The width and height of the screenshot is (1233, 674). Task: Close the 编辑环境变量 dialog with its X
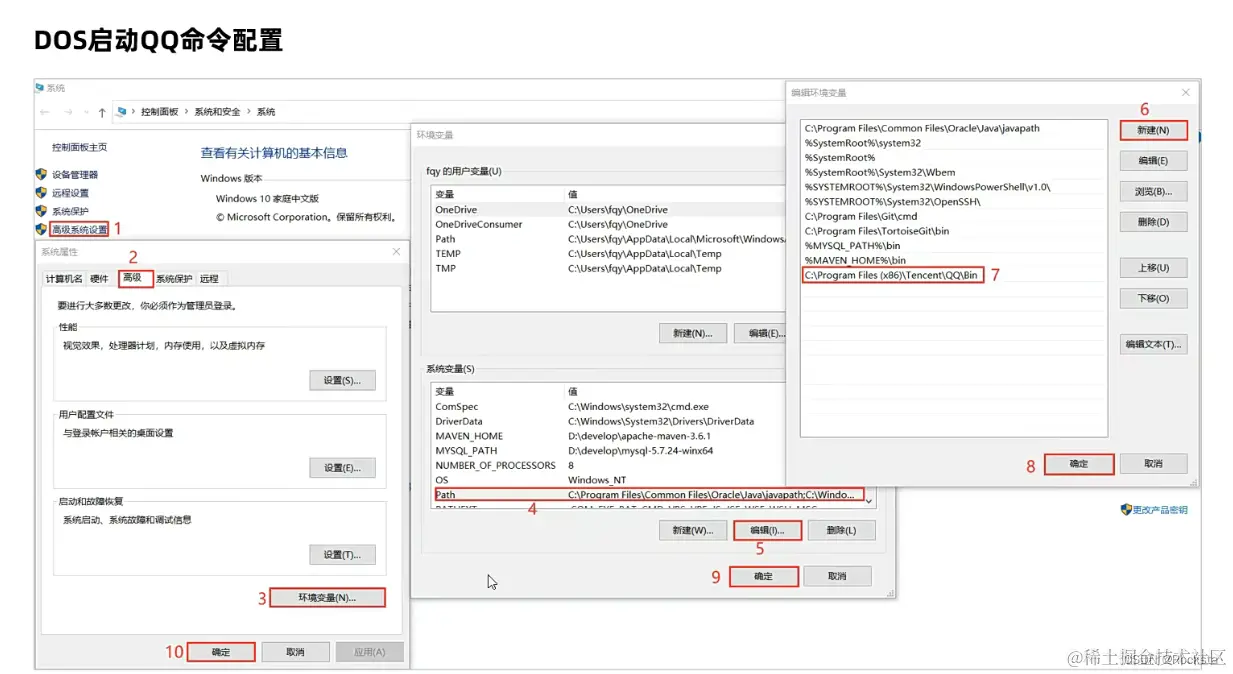[x=1186, y=93]
